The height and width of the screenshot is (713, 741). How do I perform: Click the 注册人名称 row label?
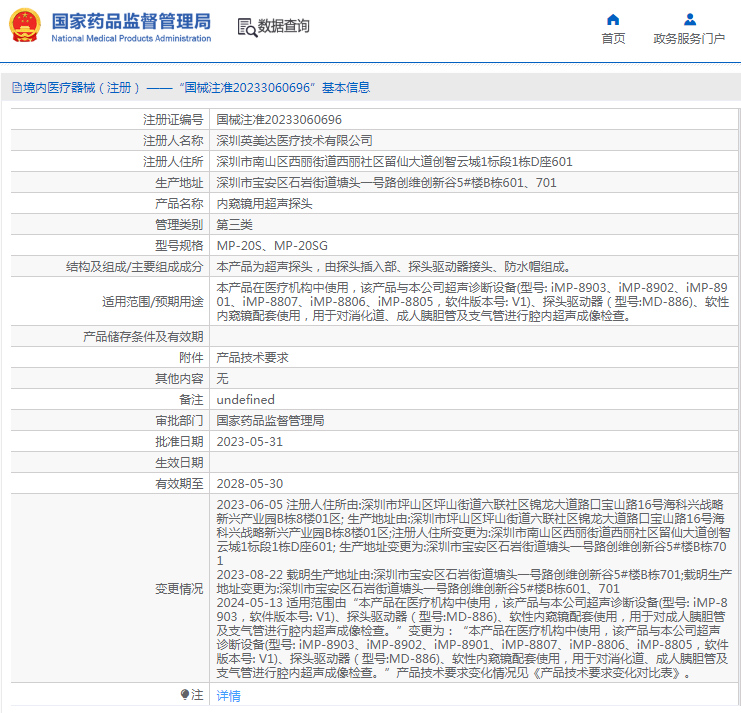tap(173, 141)
